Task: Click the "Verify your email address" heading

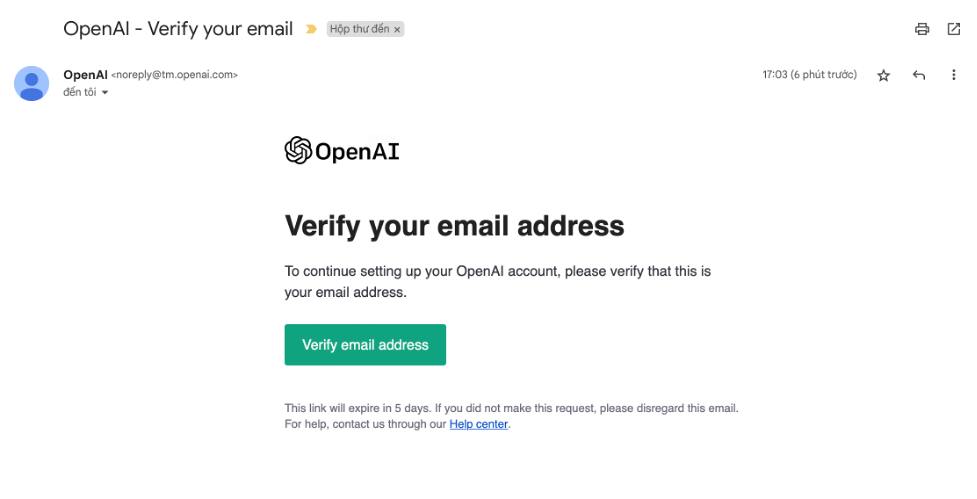Action: tap(454, 226)
